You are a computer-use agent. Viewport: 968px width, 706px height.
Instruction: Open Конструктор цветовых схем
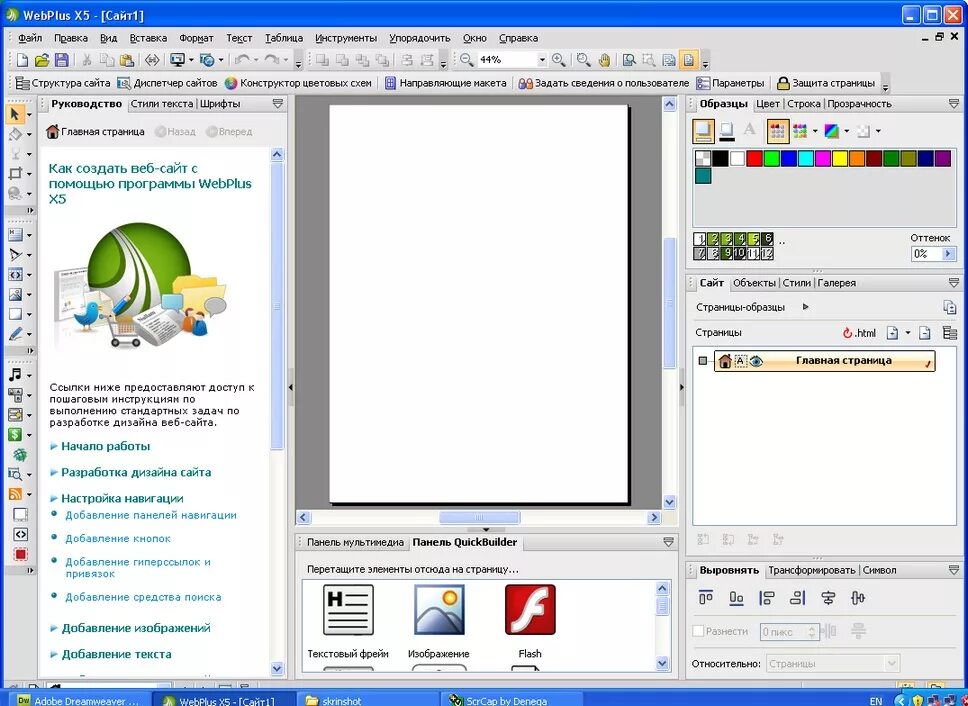click(298, 83)
